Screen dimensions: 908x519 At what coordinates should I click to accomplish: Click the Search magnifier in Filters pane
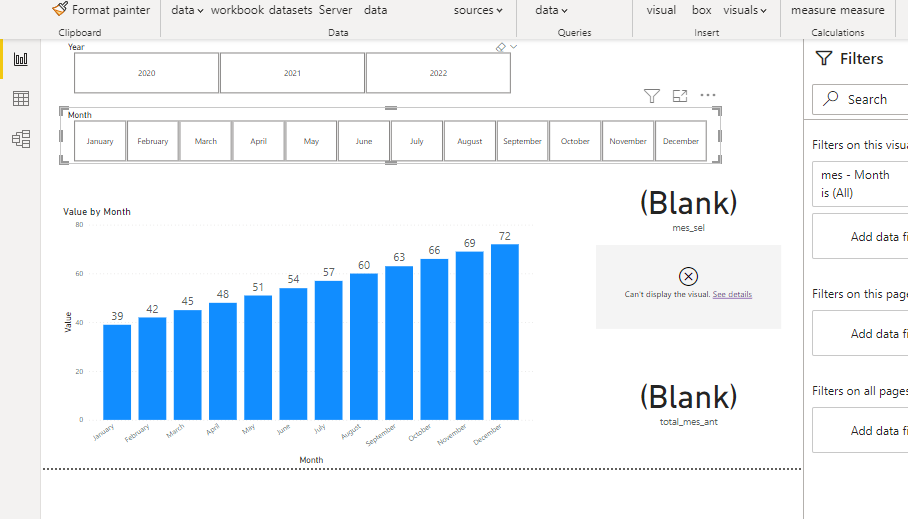tap(831, 98)
